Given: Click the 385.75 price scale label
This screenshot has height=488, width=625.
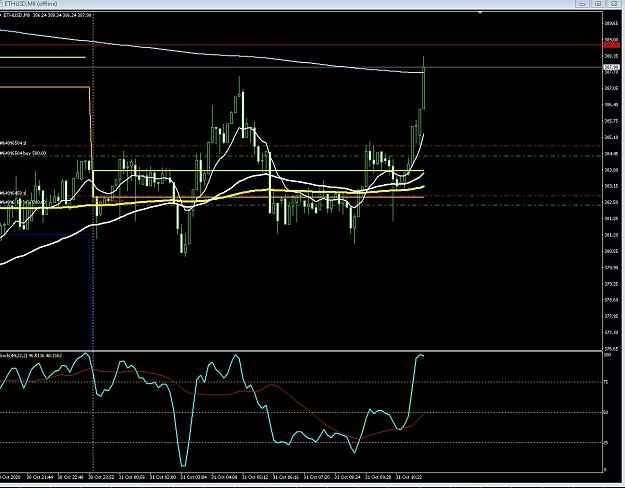Looking at the screenshot, I should coord(611,121).
